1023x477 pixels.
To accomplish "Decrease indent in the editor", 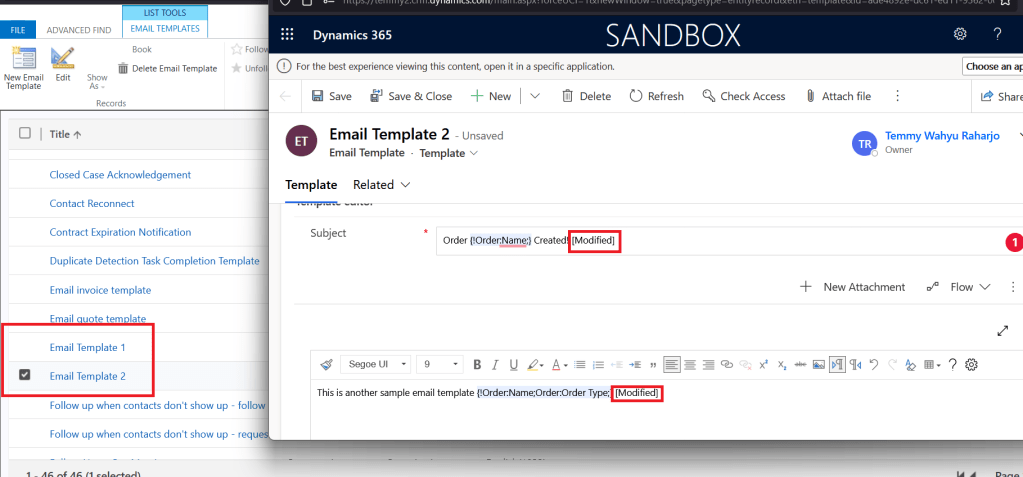I will pos(617,364).
